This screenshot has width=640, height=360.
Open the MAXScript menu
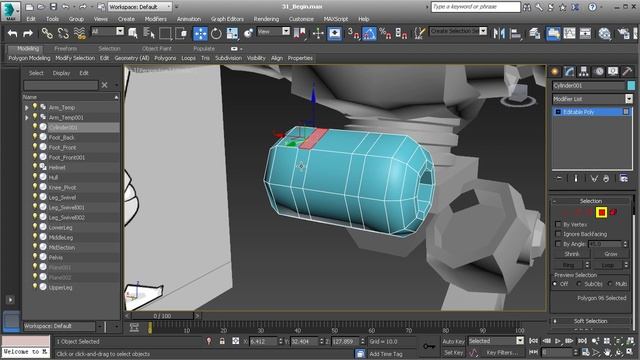[x=336, y=19]
